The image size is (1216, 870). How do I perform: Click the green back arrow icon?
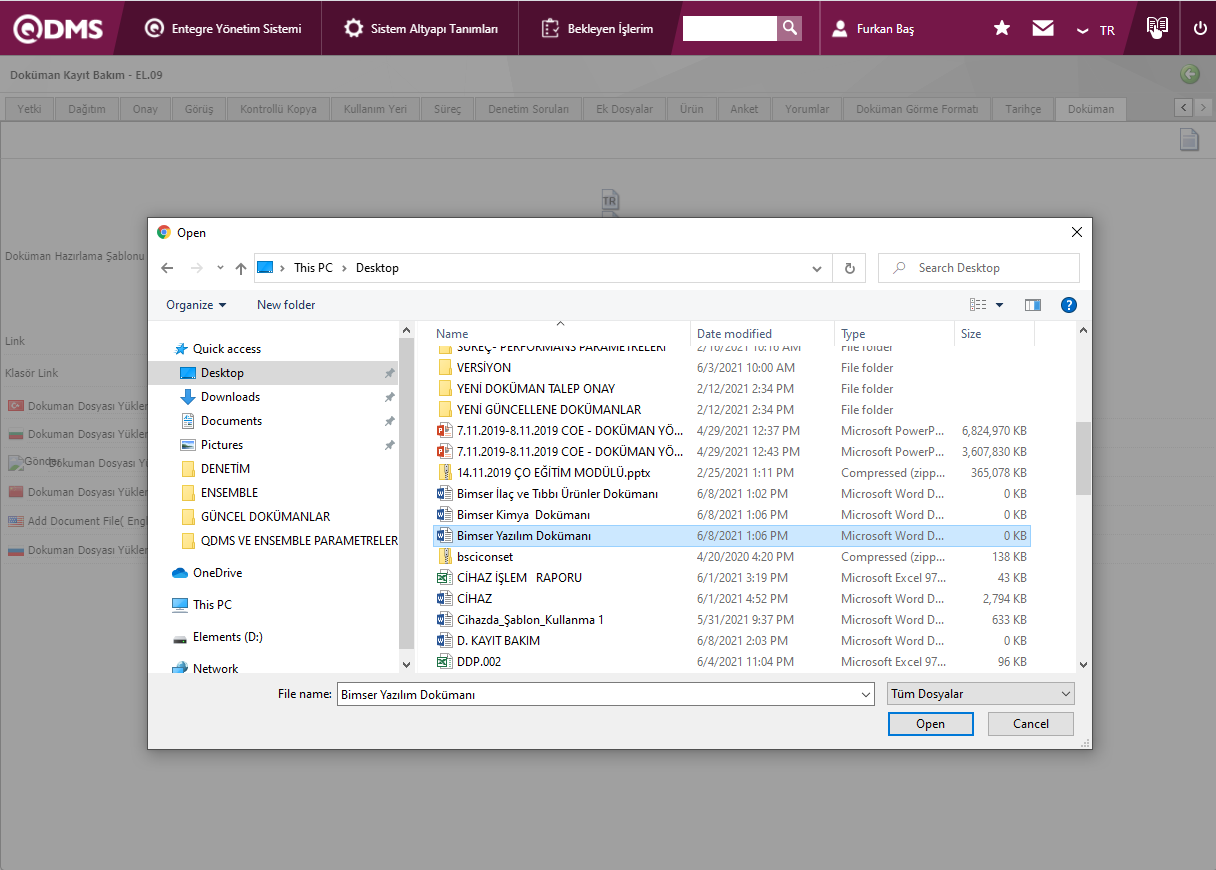[1189, 74]
